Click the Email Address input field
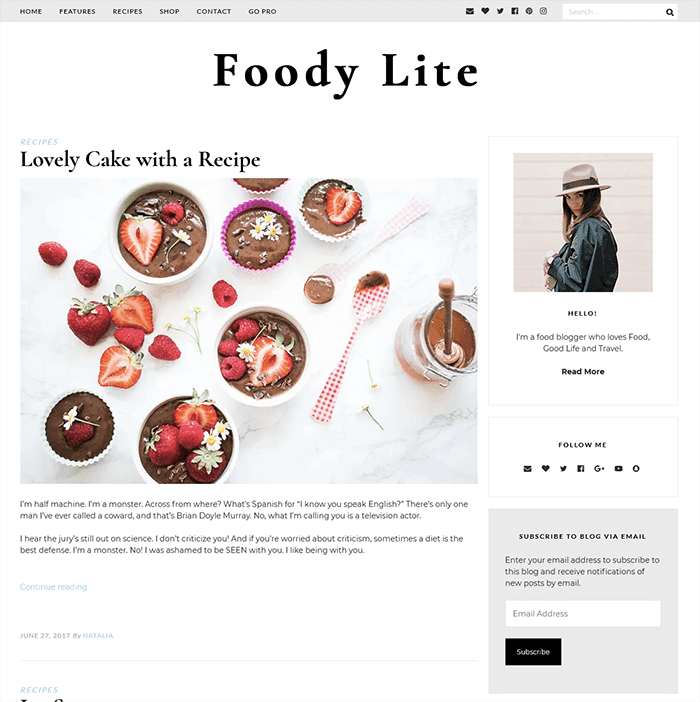The height and width of the screenshot is (702, 700). pos(583,613)
